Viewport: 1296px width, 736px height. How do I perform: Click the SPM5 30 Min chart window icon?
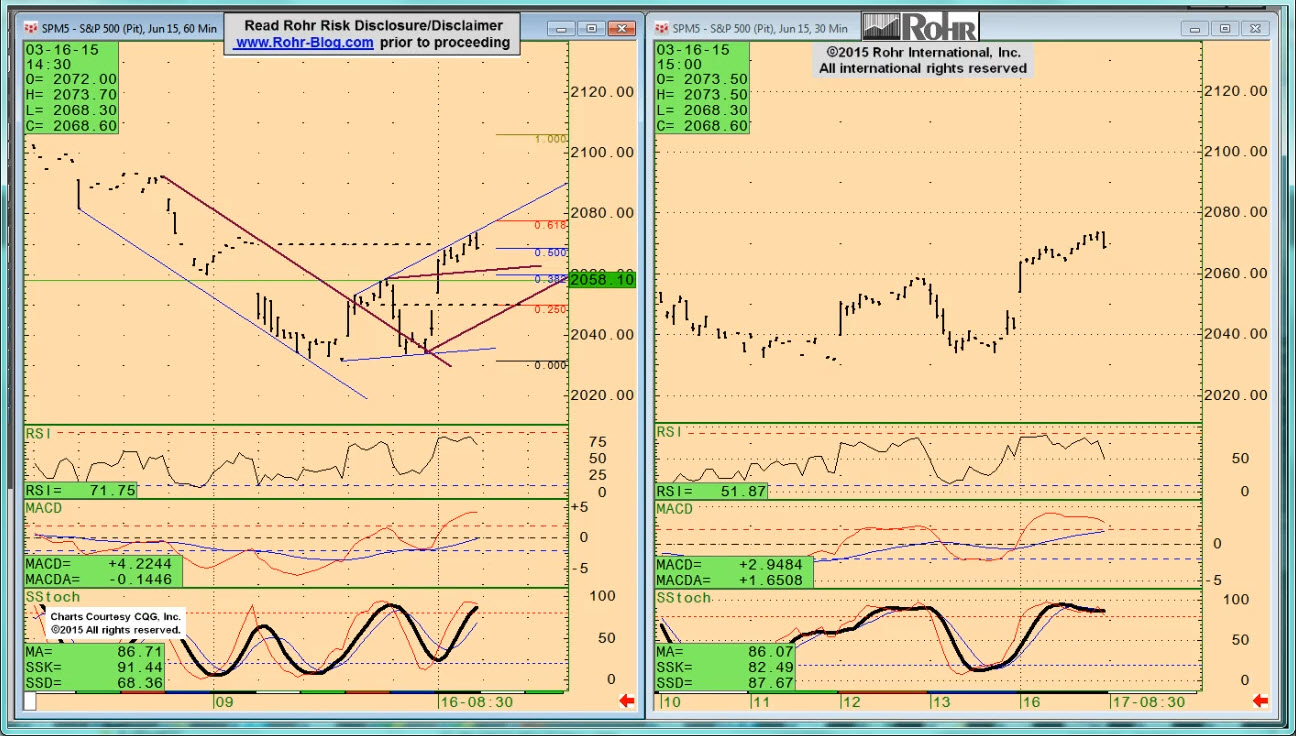pos(661,28)
